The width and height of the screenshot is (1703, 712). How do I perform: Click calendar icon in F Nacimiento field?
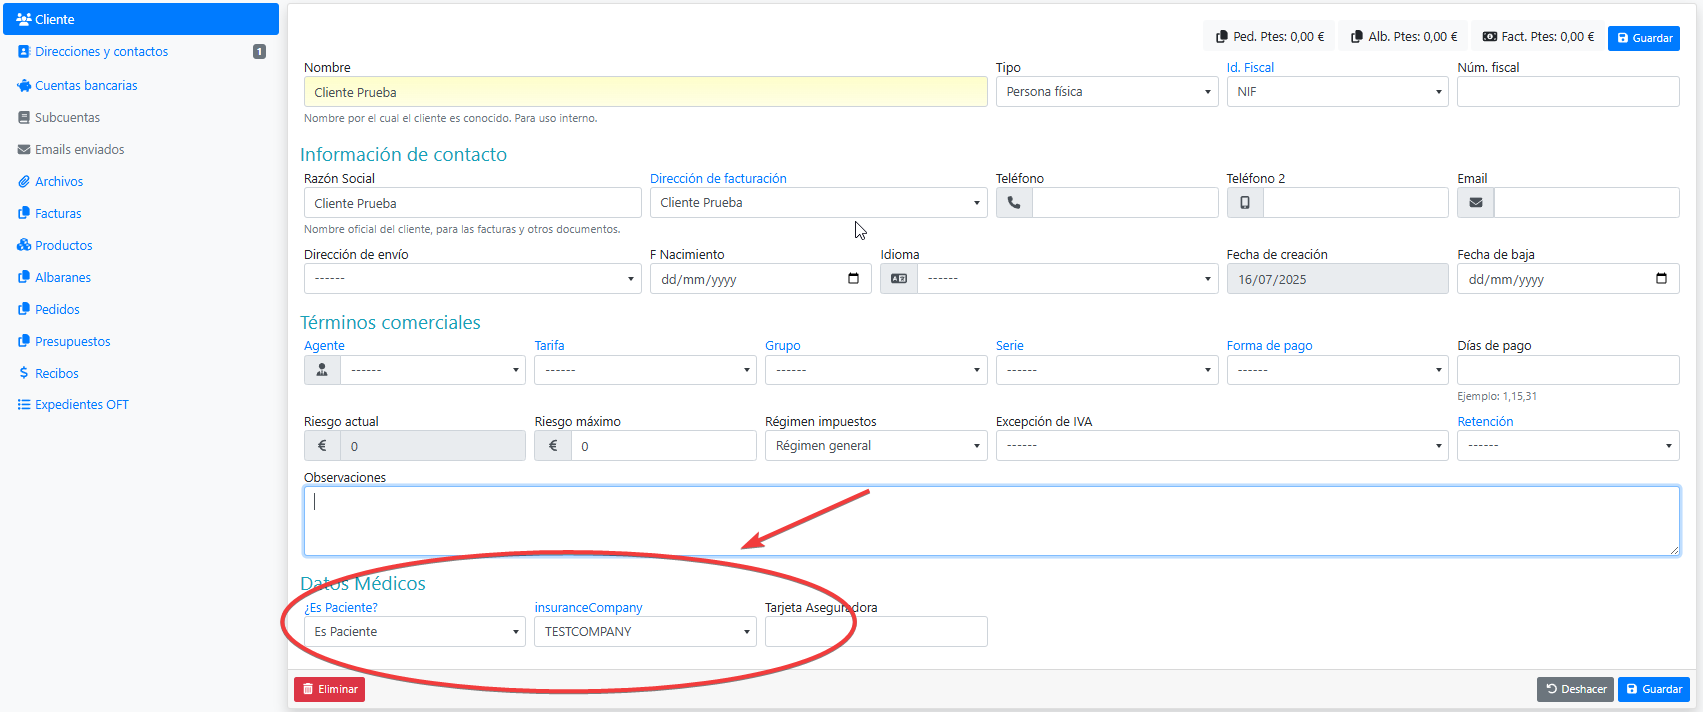click(x=853, y=279)
